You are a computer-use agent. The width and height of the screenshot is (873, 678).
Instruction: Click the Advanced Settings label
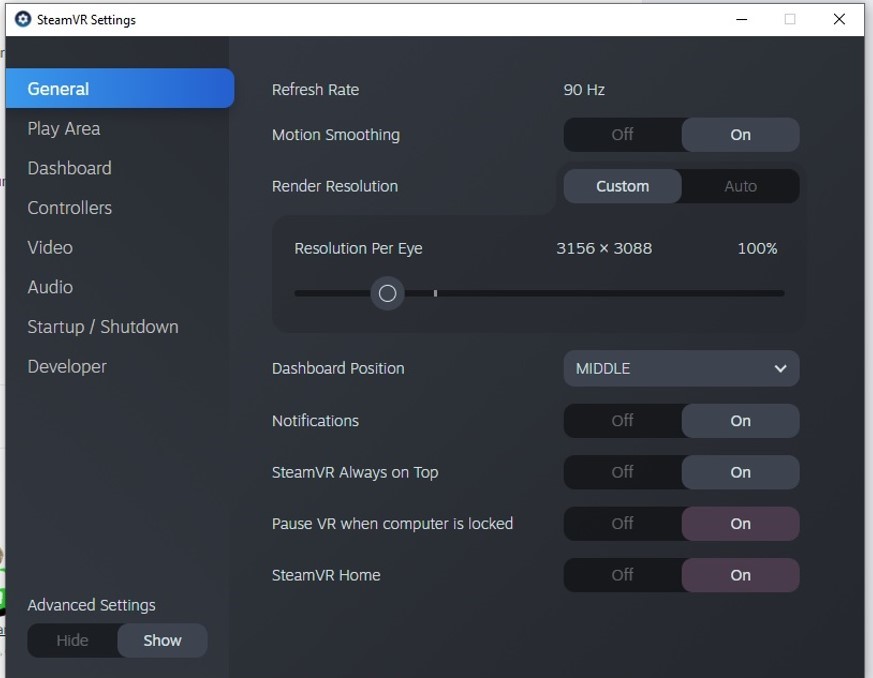91,605
